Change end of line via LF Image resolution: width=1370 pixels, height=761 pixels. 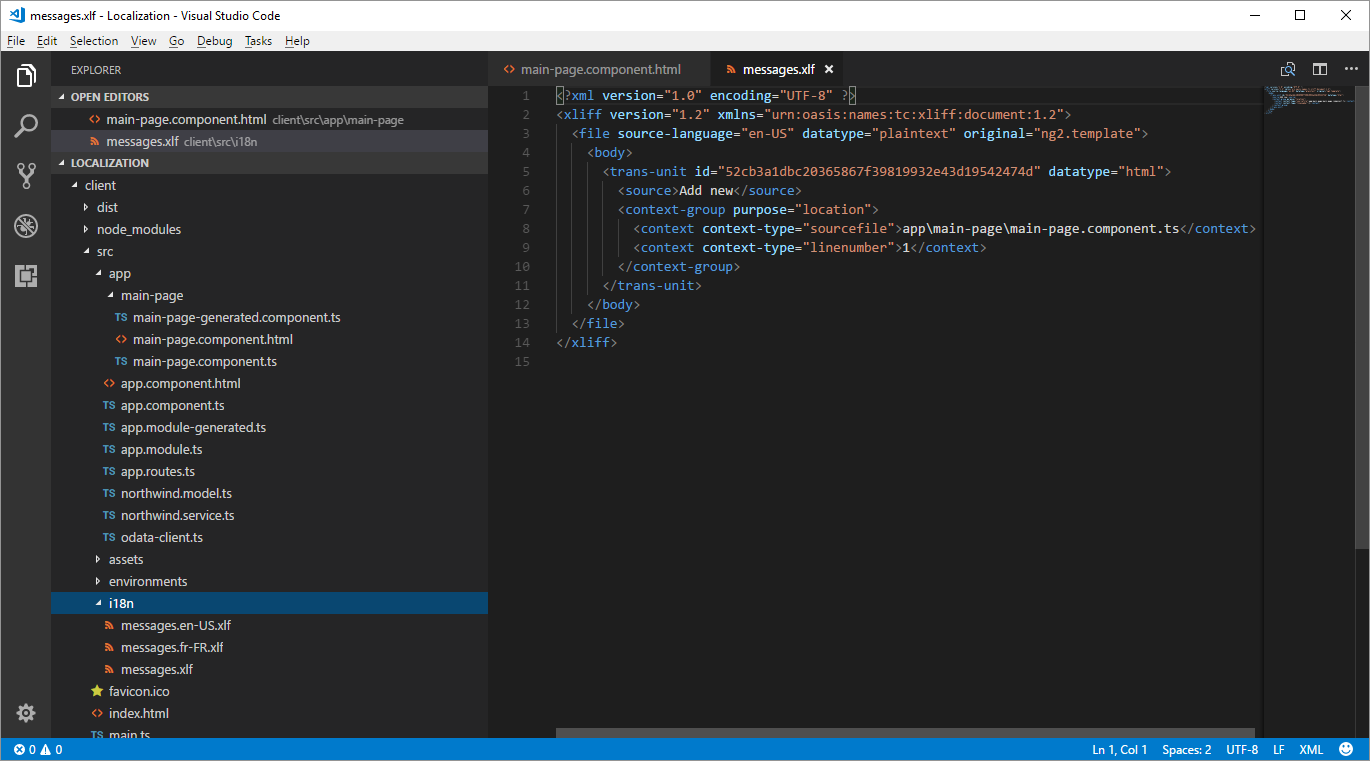coord(1279,750)
